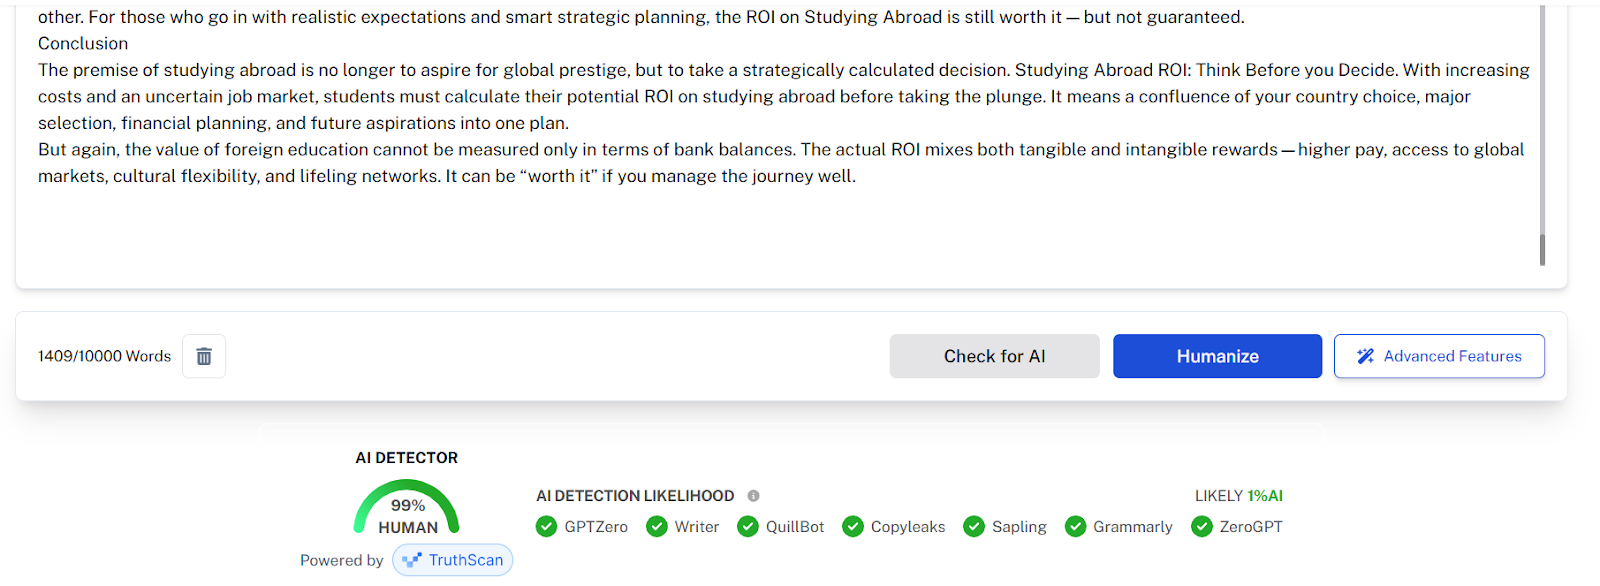Open Advanced Features
The image size is (1600, 586).
[1439, 356]
